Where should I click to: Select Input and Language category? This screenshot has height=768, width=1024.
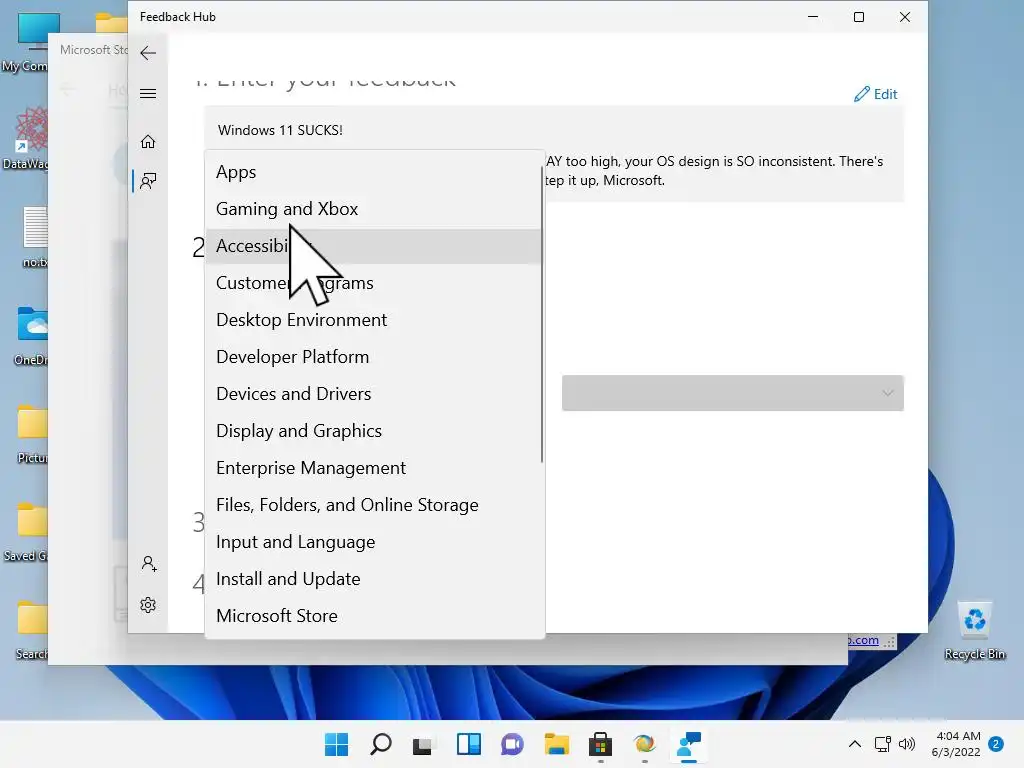374,542
